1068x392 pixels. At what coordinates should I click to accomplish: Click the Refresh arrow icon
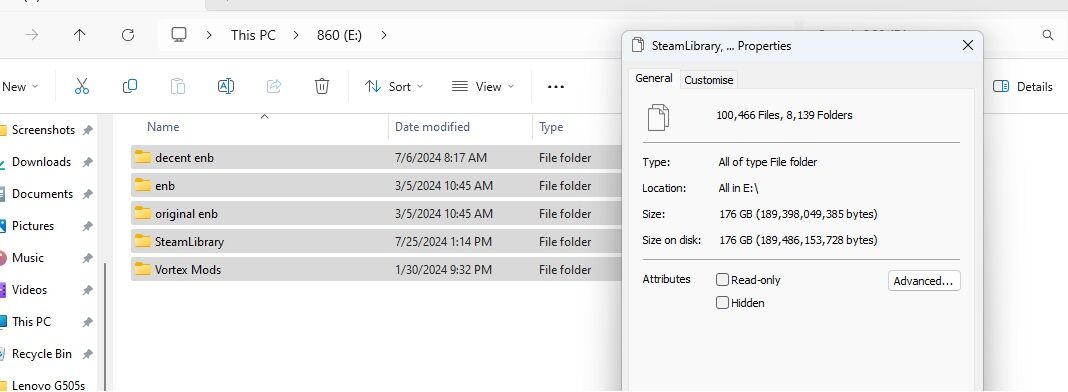point(127,35)
